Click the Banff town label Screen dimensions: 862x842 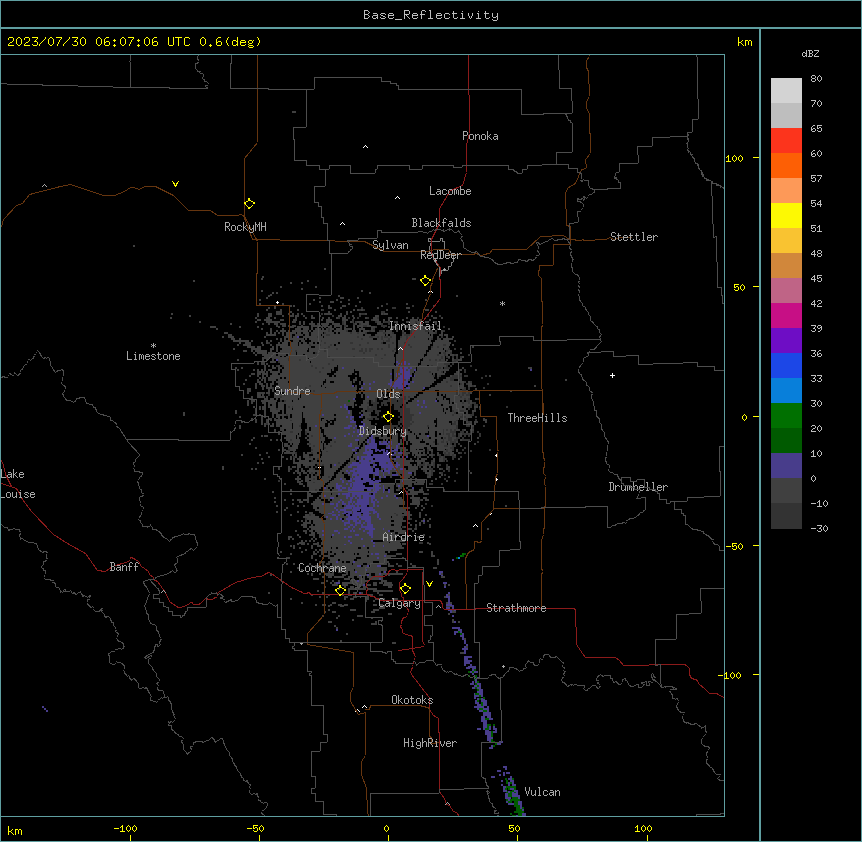[x=124, y=567]
